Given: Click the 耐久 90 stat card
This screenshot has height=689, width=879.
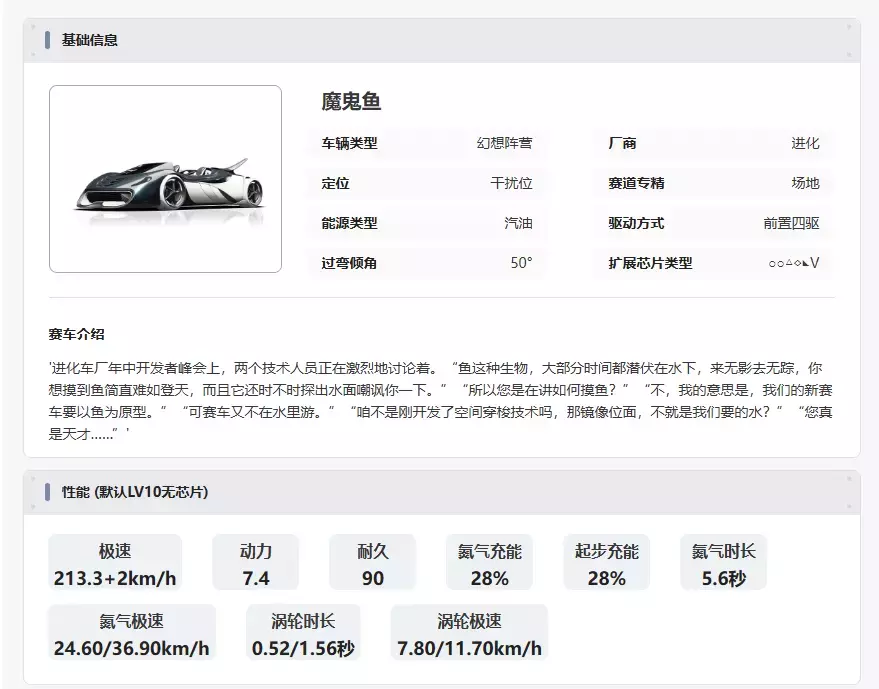Looking at the screenshot, I should point(372,564).
